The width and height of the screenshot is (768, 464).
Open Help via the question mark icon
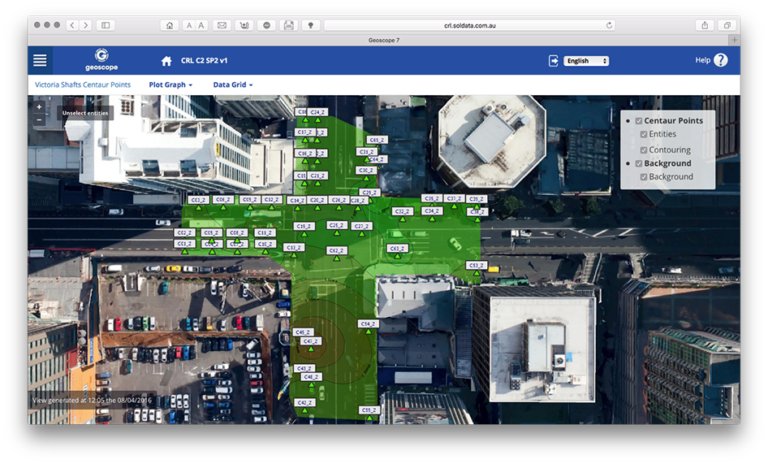point(720,60)
